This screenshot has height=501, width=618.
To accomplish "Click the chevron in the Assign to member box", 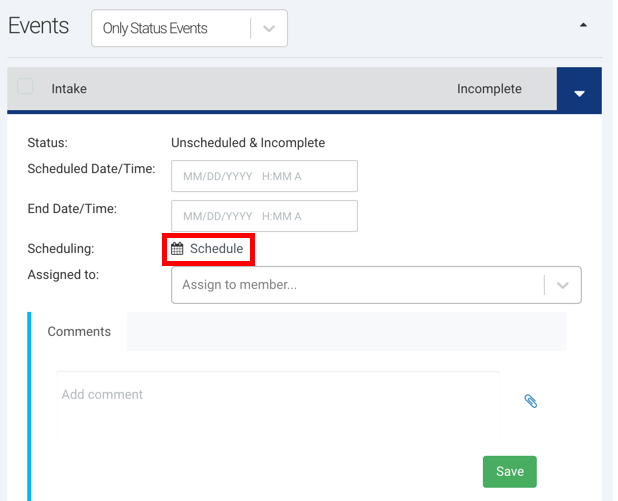I will pos(563,285).
